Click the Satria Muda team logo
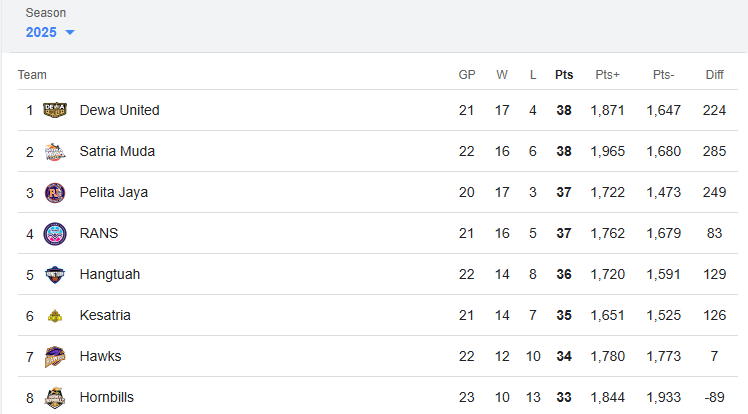The image size is (748, 414). [x=55, y=152]
